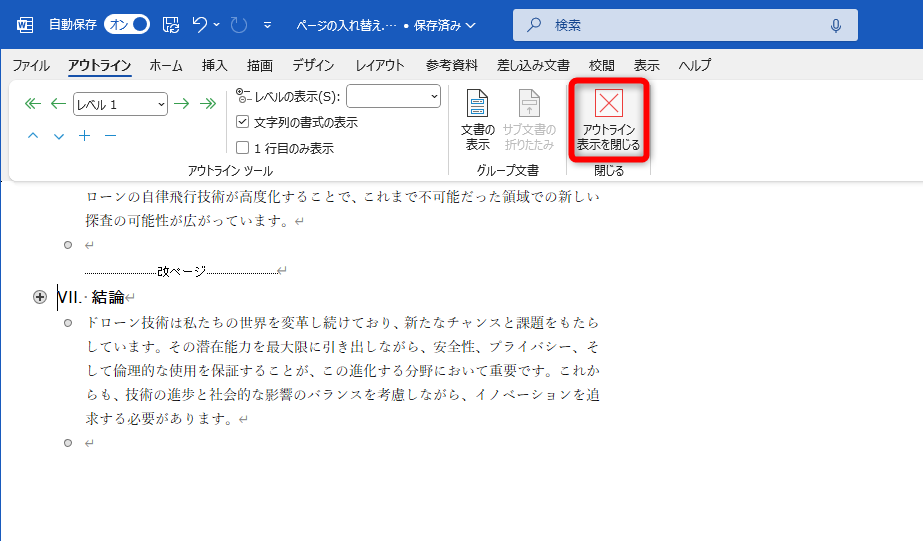This screenshot has height=541, width=923.
Task: Toggle the AutoSave switch
Action: (127, 24)
